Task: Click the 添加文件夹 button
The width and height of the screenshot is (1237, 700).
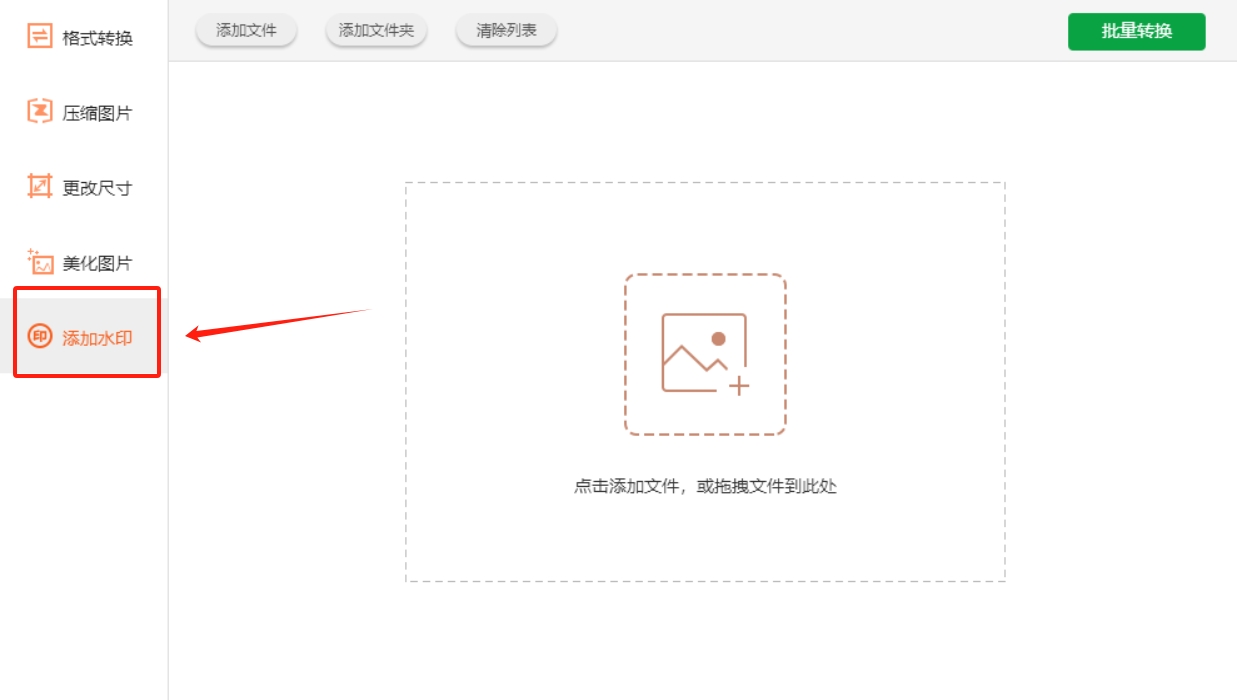Action: point(376,31)
